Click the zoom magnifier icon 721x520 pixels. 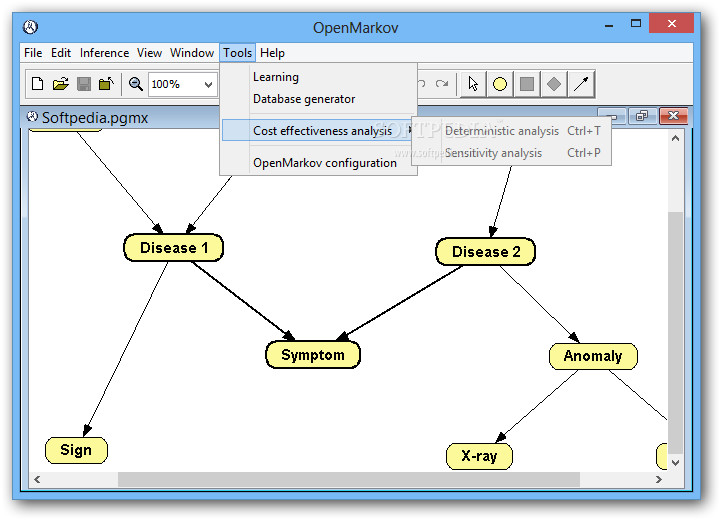(x=135, y=84)
